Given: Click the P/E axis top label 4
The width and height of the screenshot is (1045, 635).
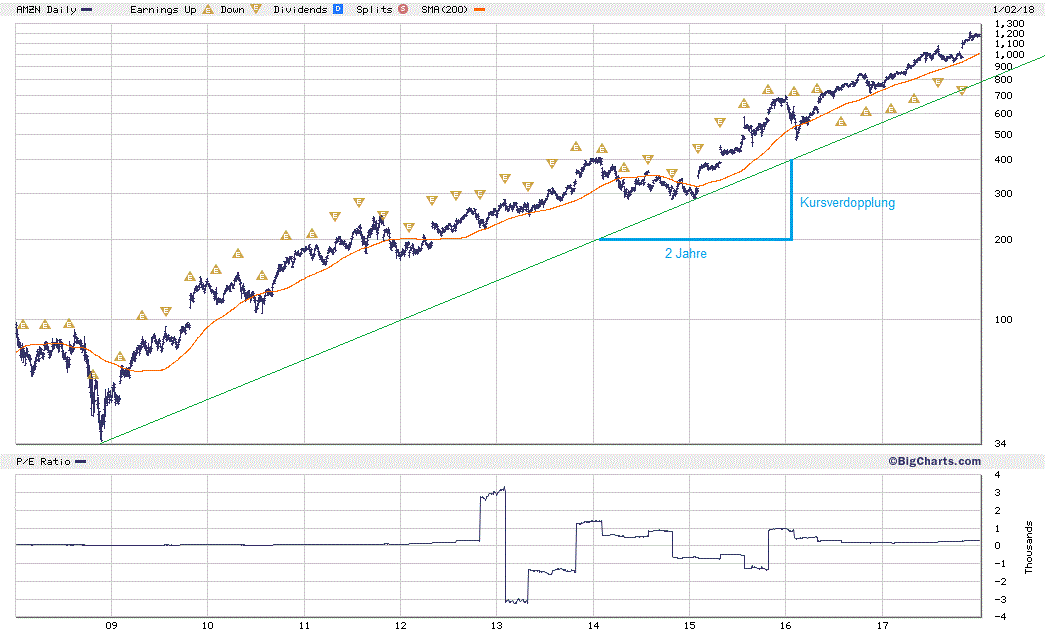Looking at the screenshot, I should click(998, 474).
